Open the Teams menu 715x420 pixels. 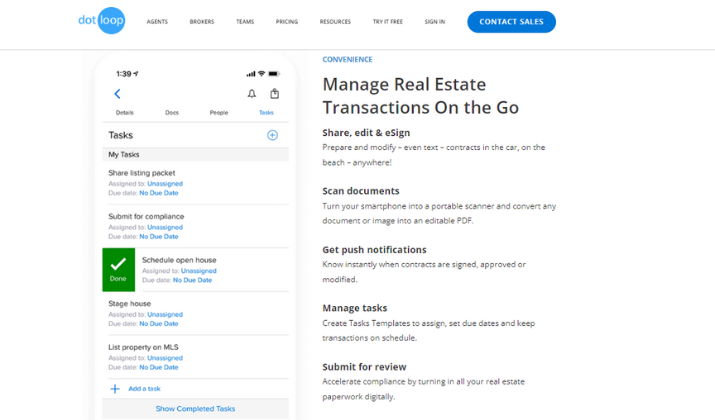click(245, 21)
